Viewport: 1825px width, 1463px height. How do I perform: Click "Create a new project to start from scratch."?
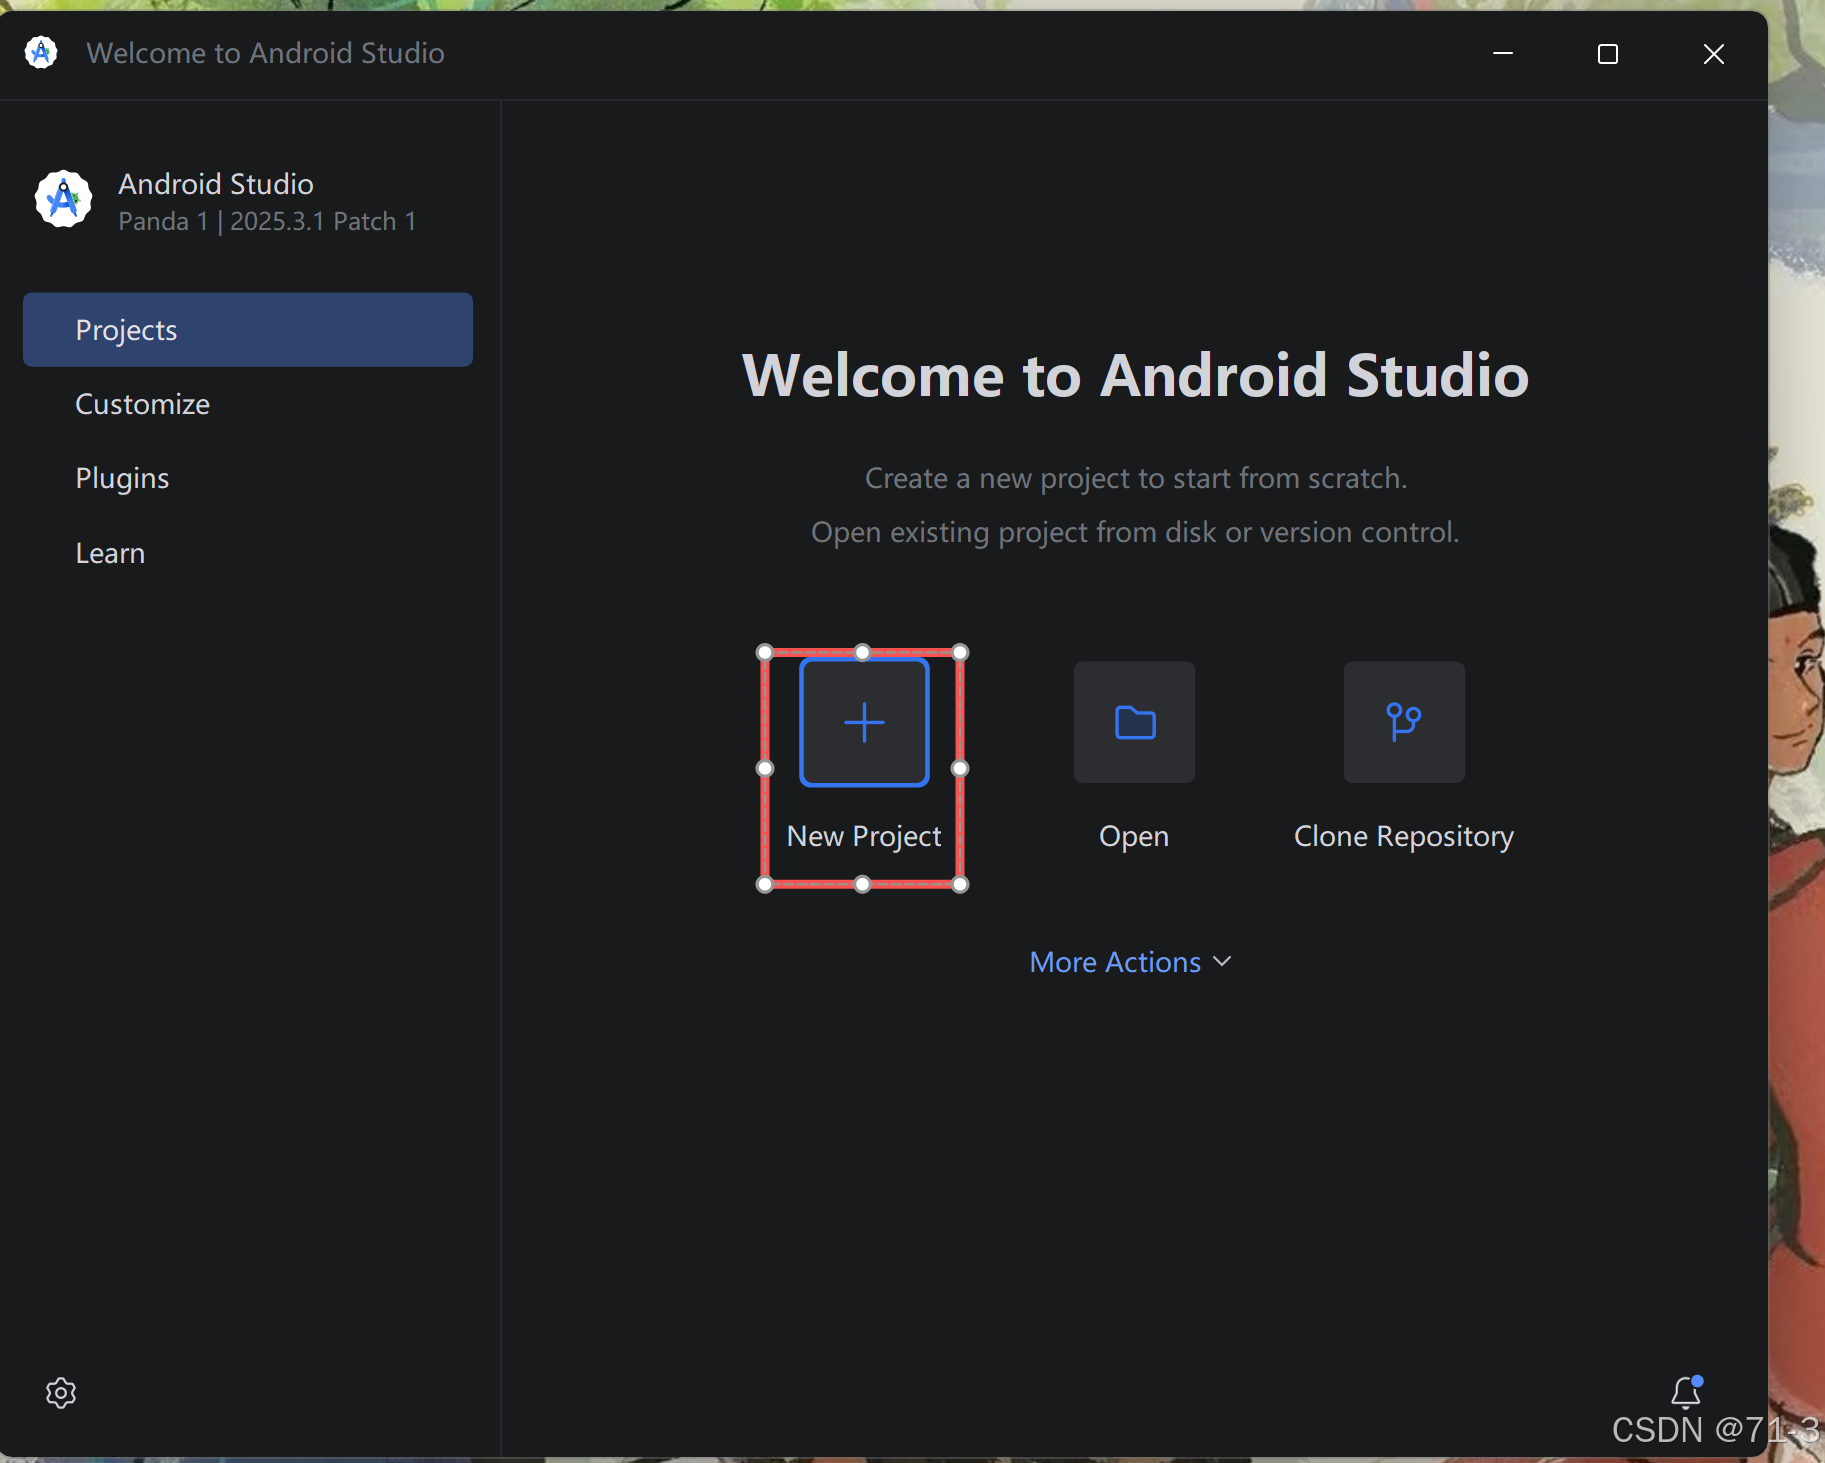(1136, 478)
